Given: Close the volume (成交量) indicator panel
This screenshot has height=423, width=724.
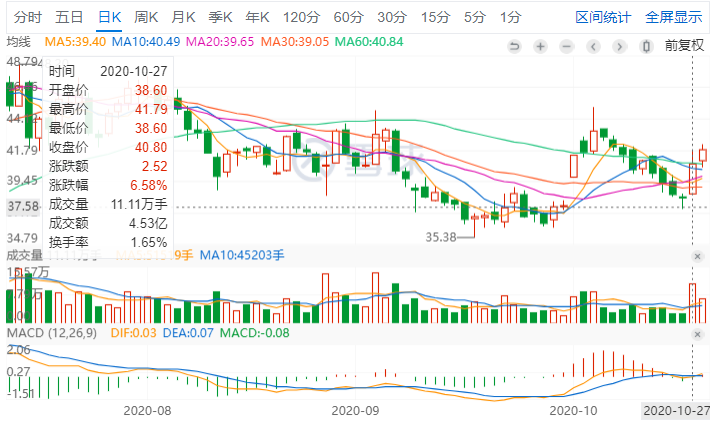Looking at the screenshot, I should (697, 256).
